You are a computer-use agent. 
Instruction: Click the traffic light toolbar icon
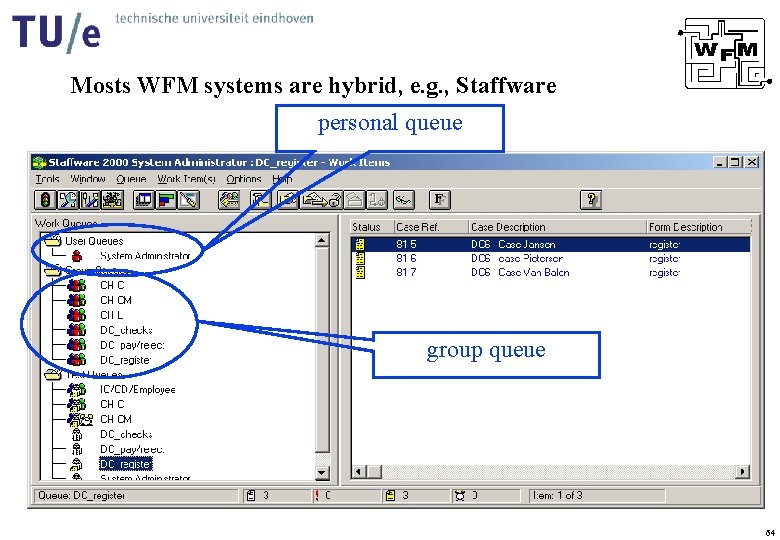(45, 200)
